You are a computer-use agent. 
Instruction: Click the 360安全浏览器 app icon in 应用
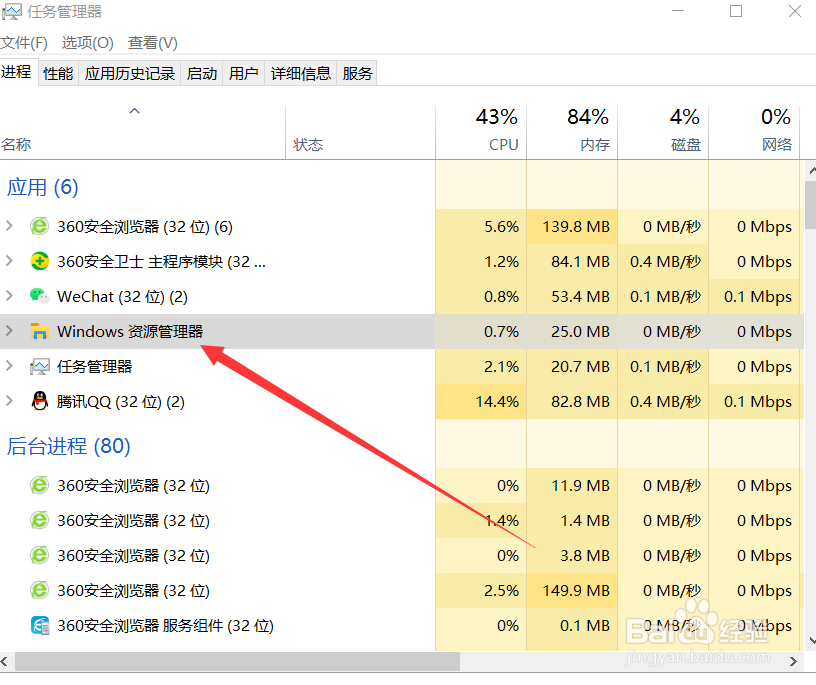tap(40, 226)
